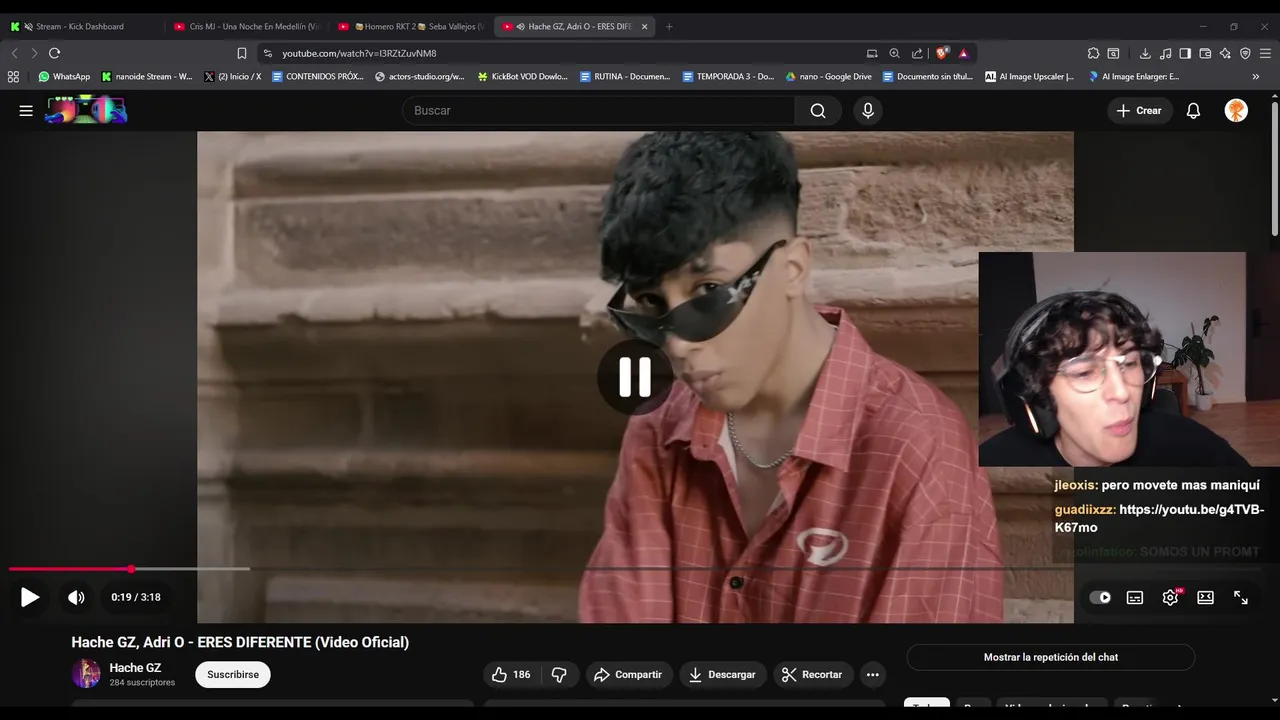Open the more actions ellipsis menu
The image size is (1280, 720).
(x=872, y=675)
